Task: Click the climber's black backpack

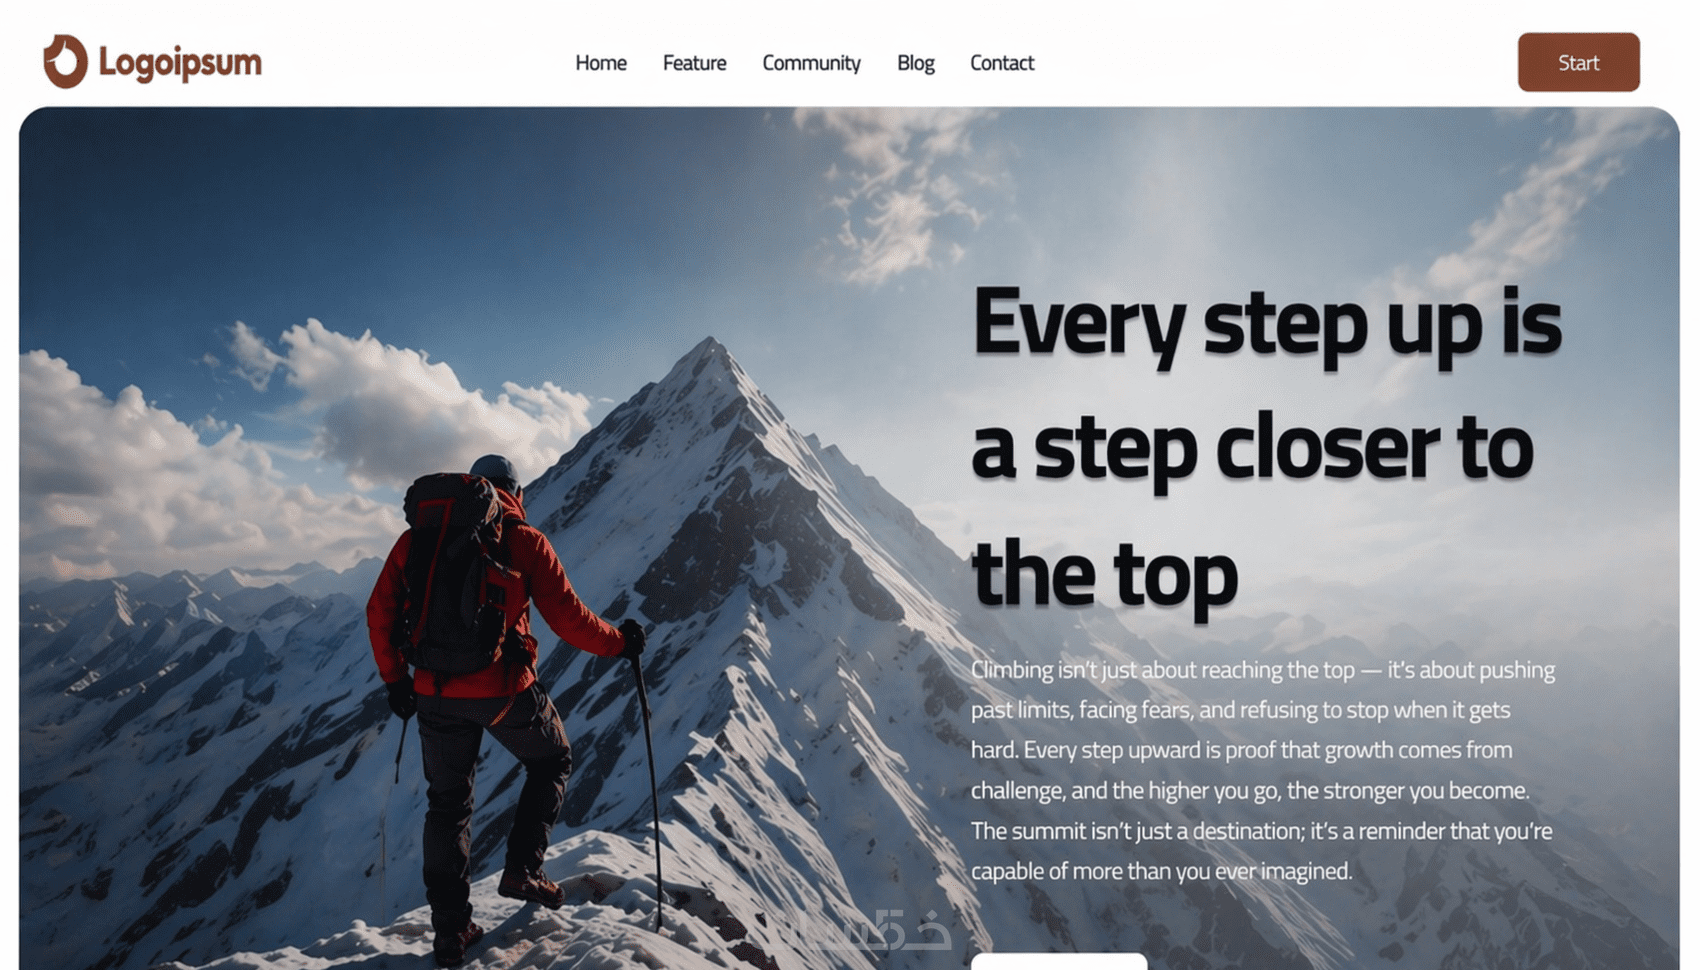Action: click(455, 575)
